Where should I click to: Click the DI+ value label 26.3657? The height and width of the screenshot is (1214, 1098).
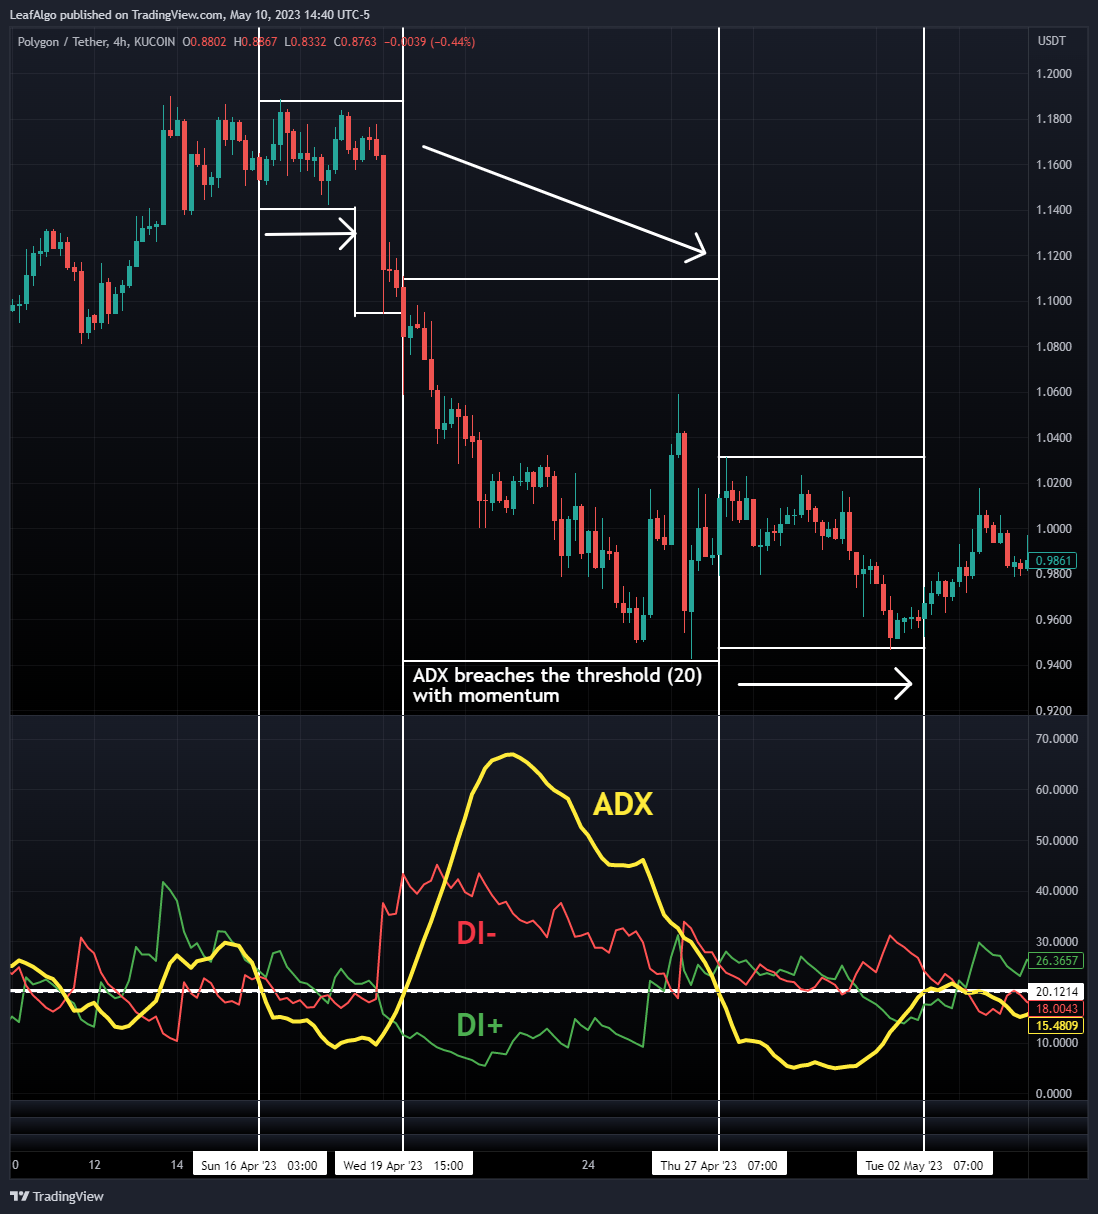click(x=1057, y=960)
